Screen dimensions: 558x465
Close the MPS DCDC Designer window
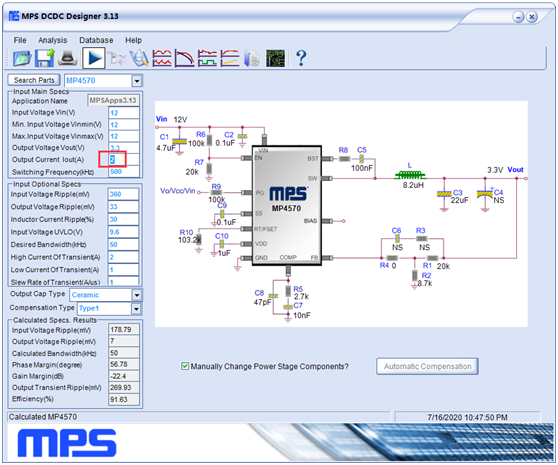pyautogui.click(x=532, y=17)
